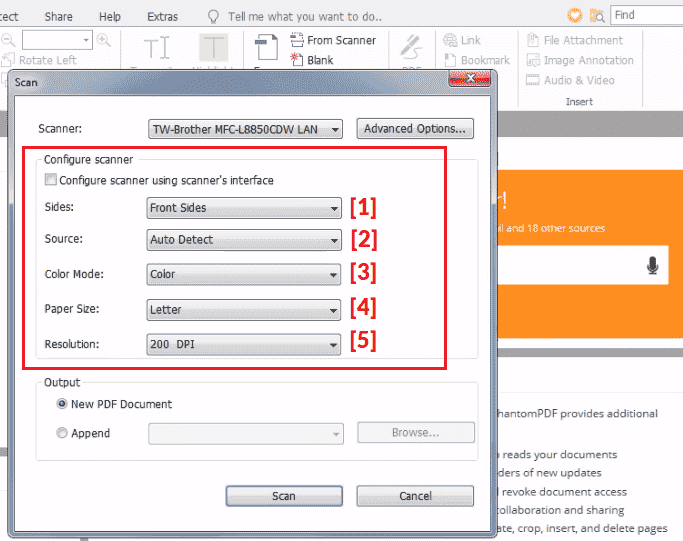Screen dimensions: 683x541
Task: Open the Source dropdown showing Auto Detect
Action: (x=244, y=240)
